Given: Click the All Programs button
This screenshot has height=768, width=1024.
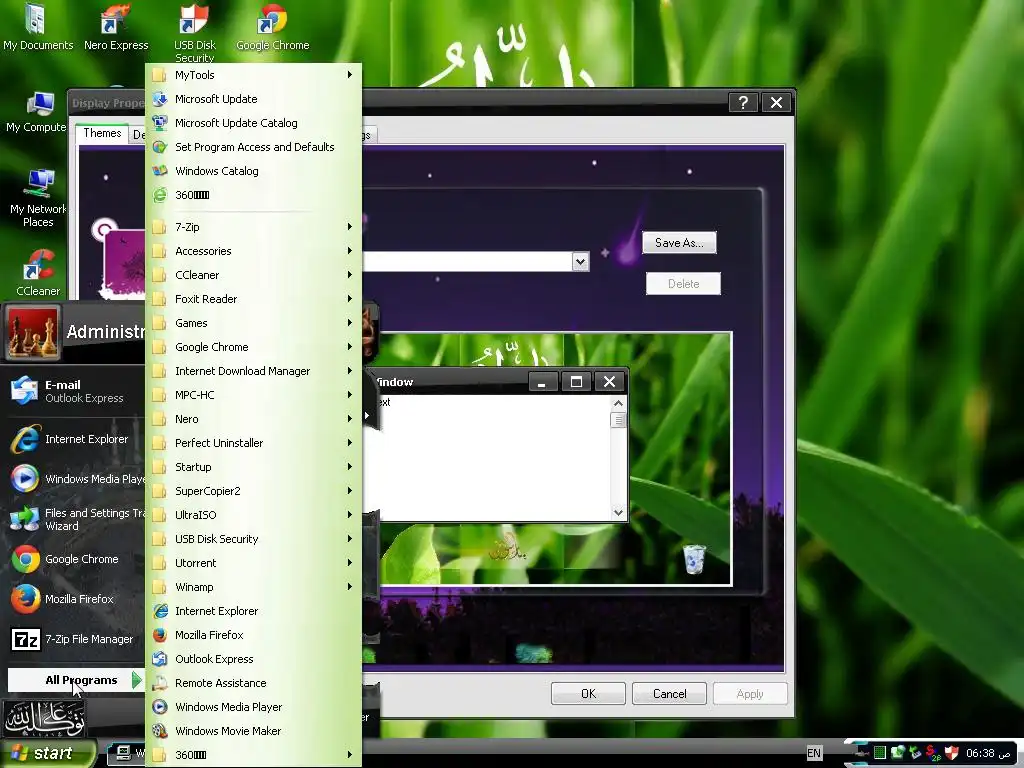Looking at the screenshot, I should click(x=76, y=680).
